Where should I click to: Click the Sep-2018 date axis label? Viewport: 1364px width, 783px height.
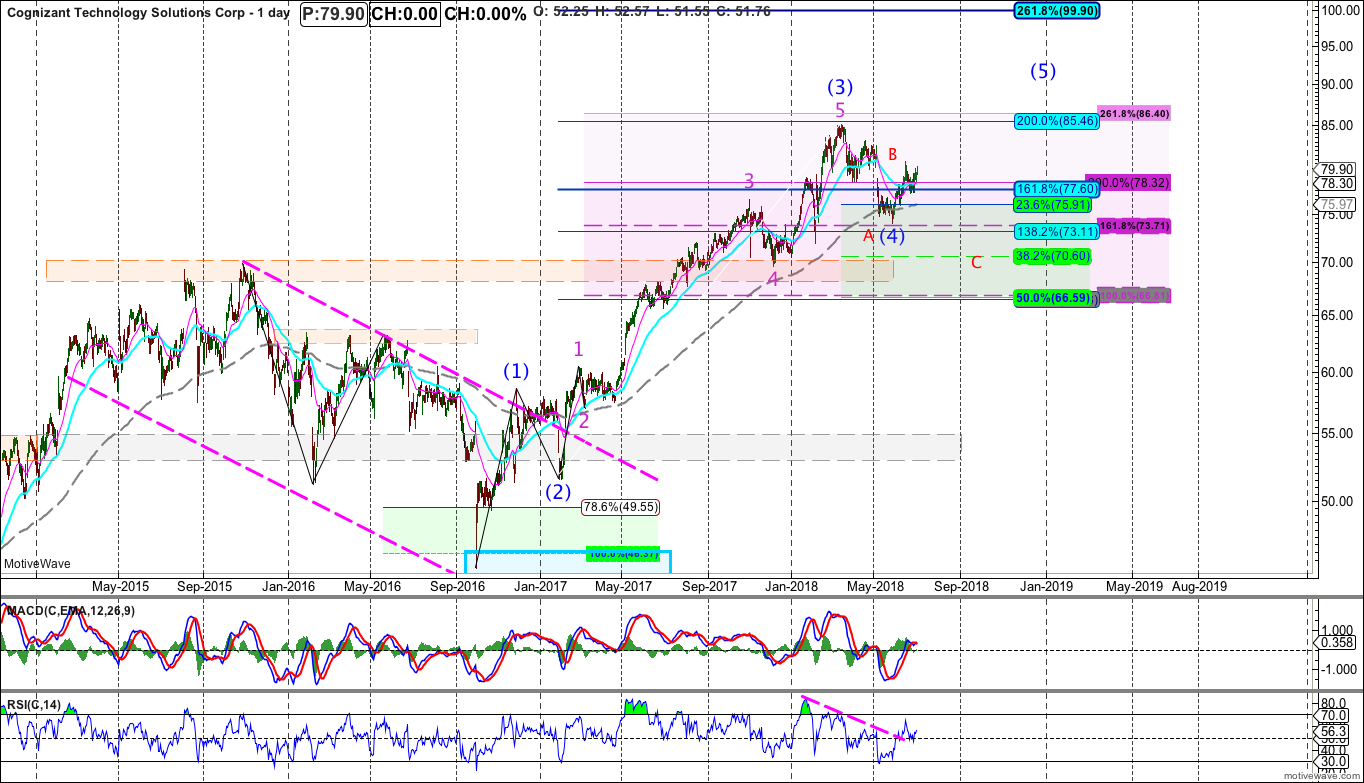[x=960, y=586]
